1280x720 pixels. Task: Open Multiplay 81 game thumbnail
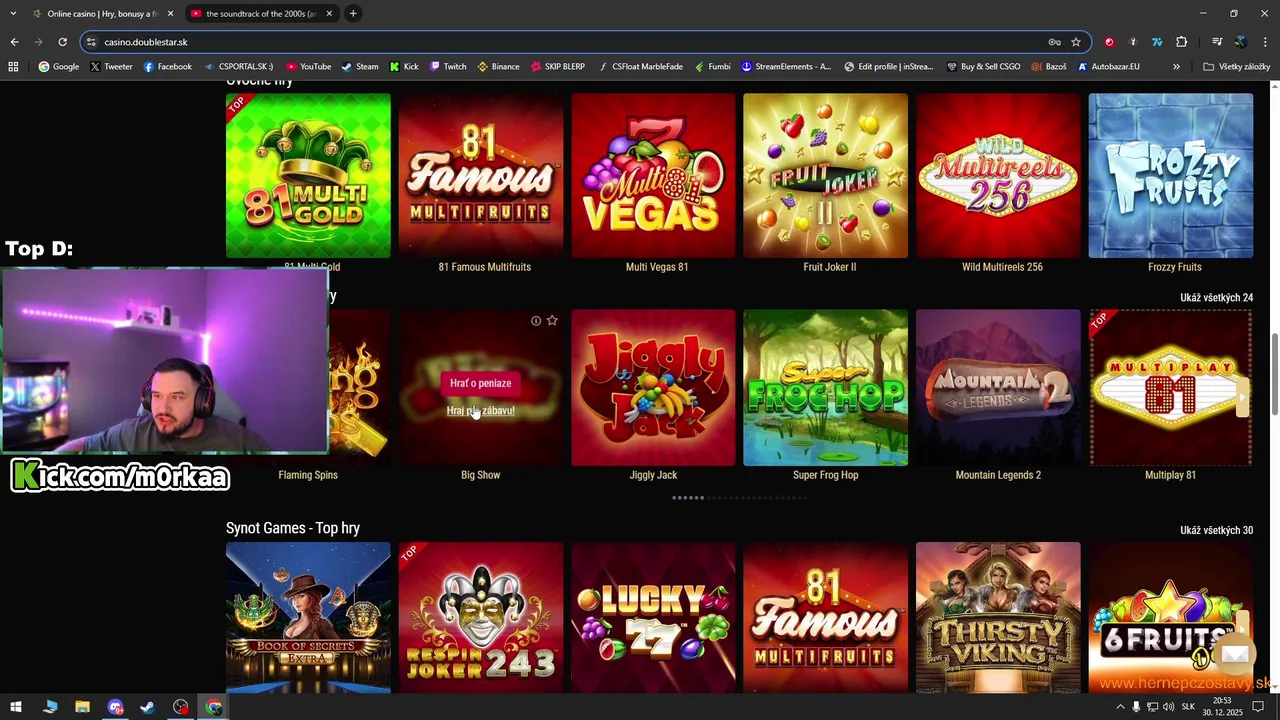[1170, 388]
